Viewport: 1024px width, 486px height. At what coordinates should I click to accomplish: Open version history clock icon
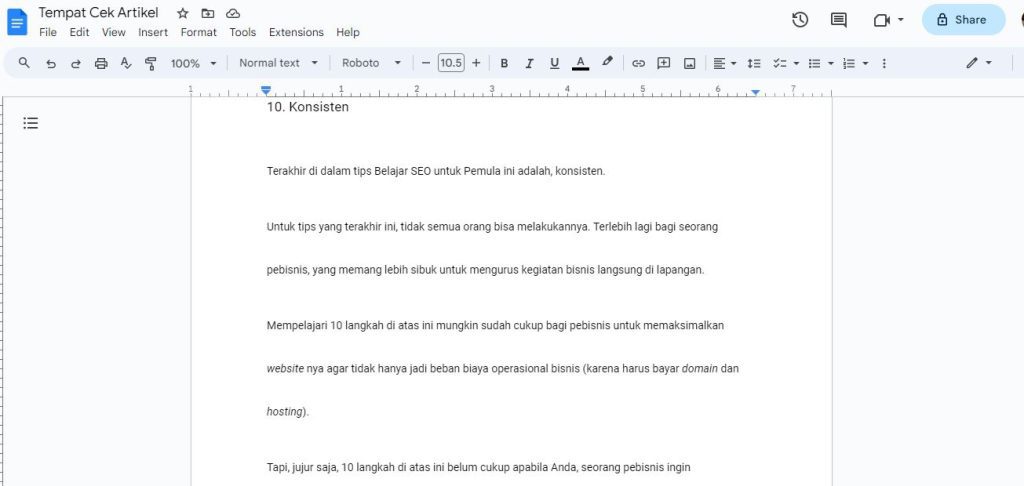click(800, 20)
